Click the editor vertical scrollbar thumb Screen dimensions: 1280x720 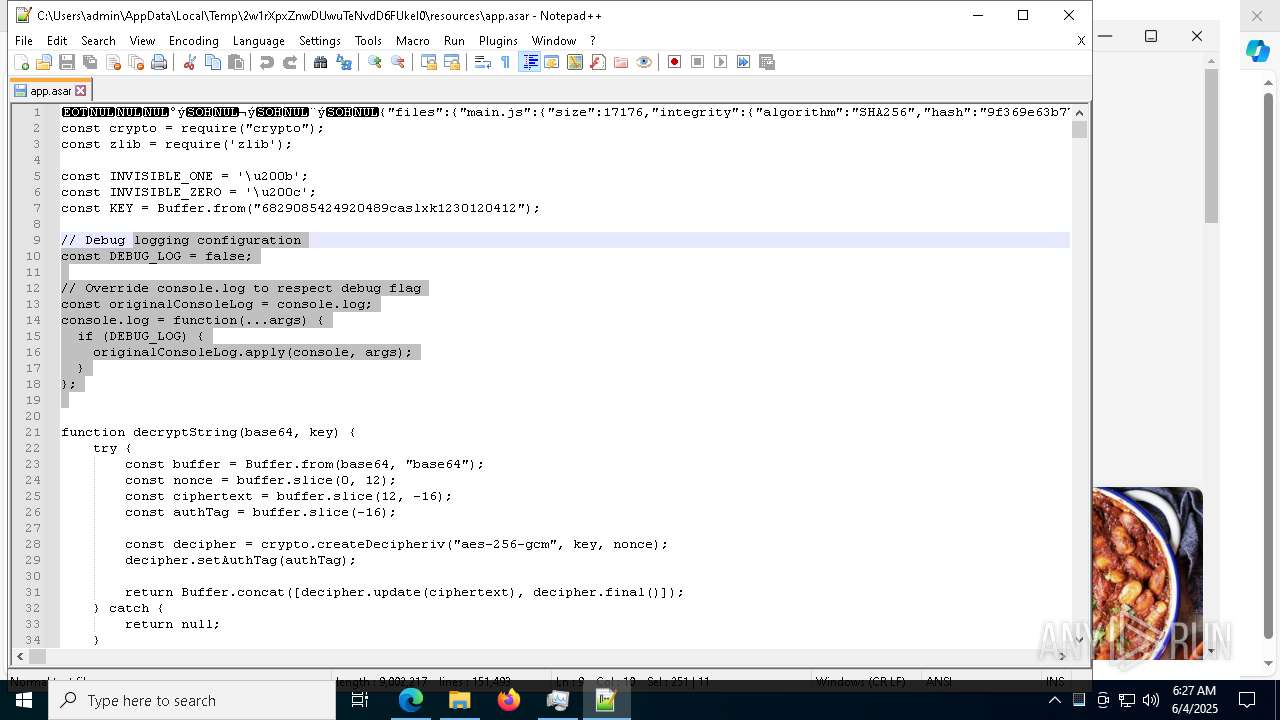1079,130
